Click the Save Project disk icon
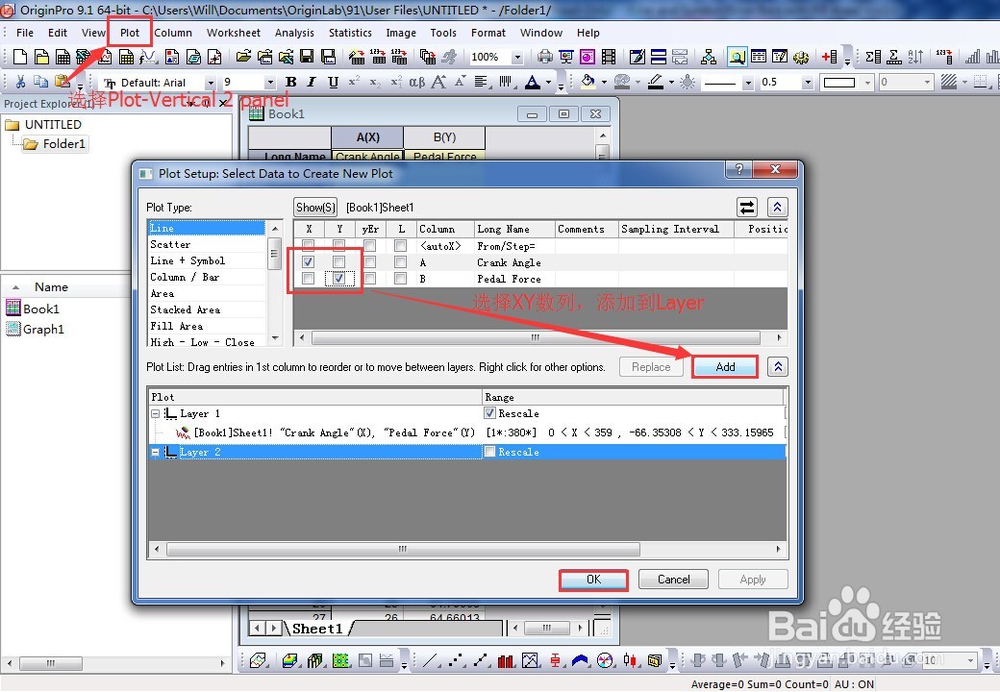The height and width of the screenshot is (692, 1000). [307, 57]
